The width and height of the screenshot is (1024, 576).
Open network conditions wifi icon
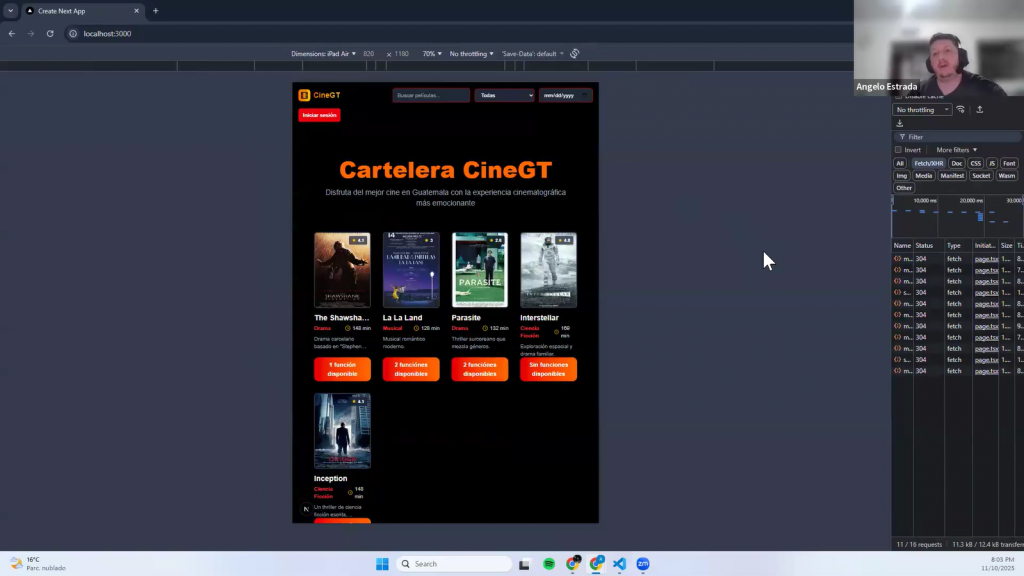961,110
